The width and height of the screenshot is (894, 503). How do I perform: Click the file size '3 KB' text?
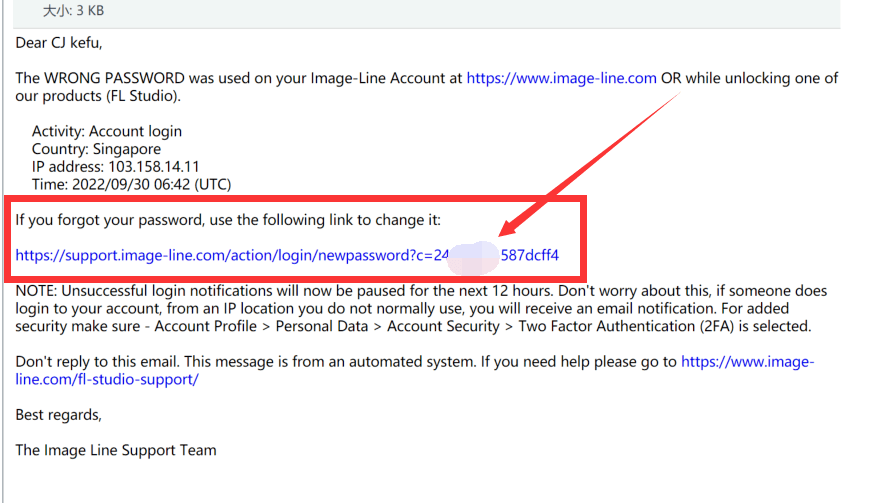coord(90,10)
